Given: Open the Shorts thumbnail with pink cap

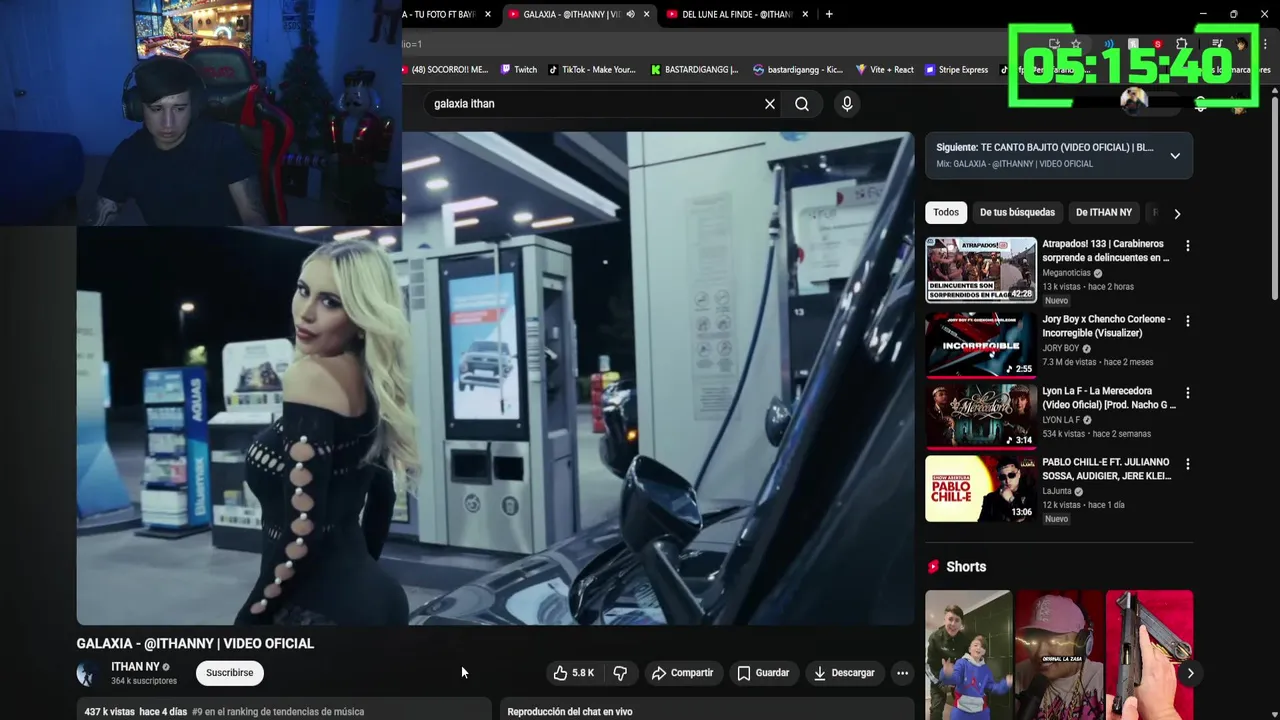Looking at the screenshot, I should pyautogui.click(x=1059, y=655).
